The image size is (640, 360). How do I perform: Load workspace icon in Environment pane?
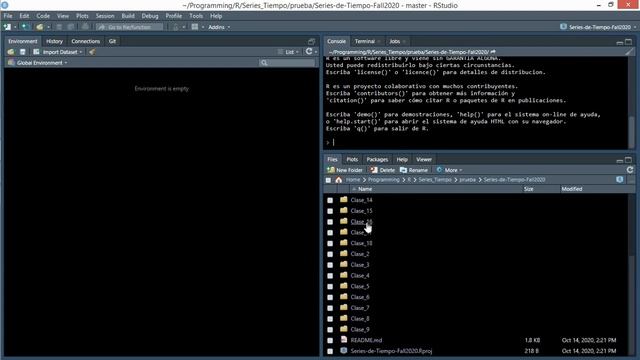tap(11, 52)
